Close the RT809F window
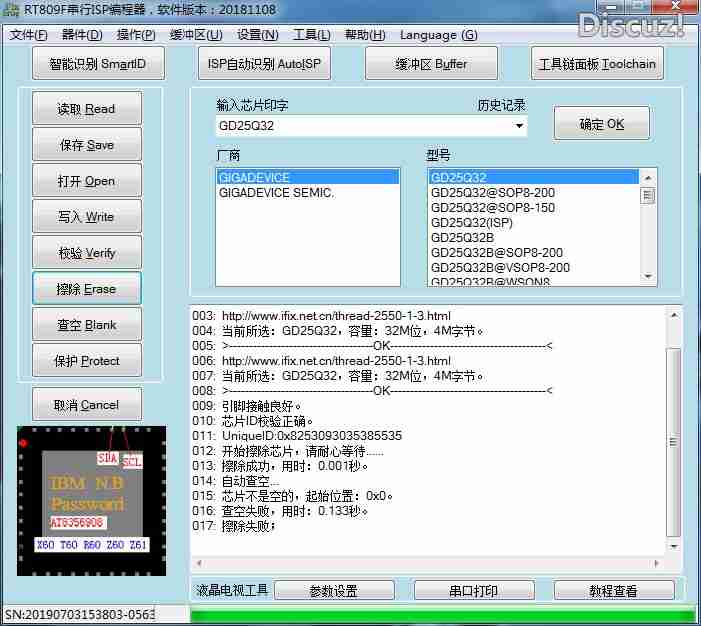 point(675,5)
